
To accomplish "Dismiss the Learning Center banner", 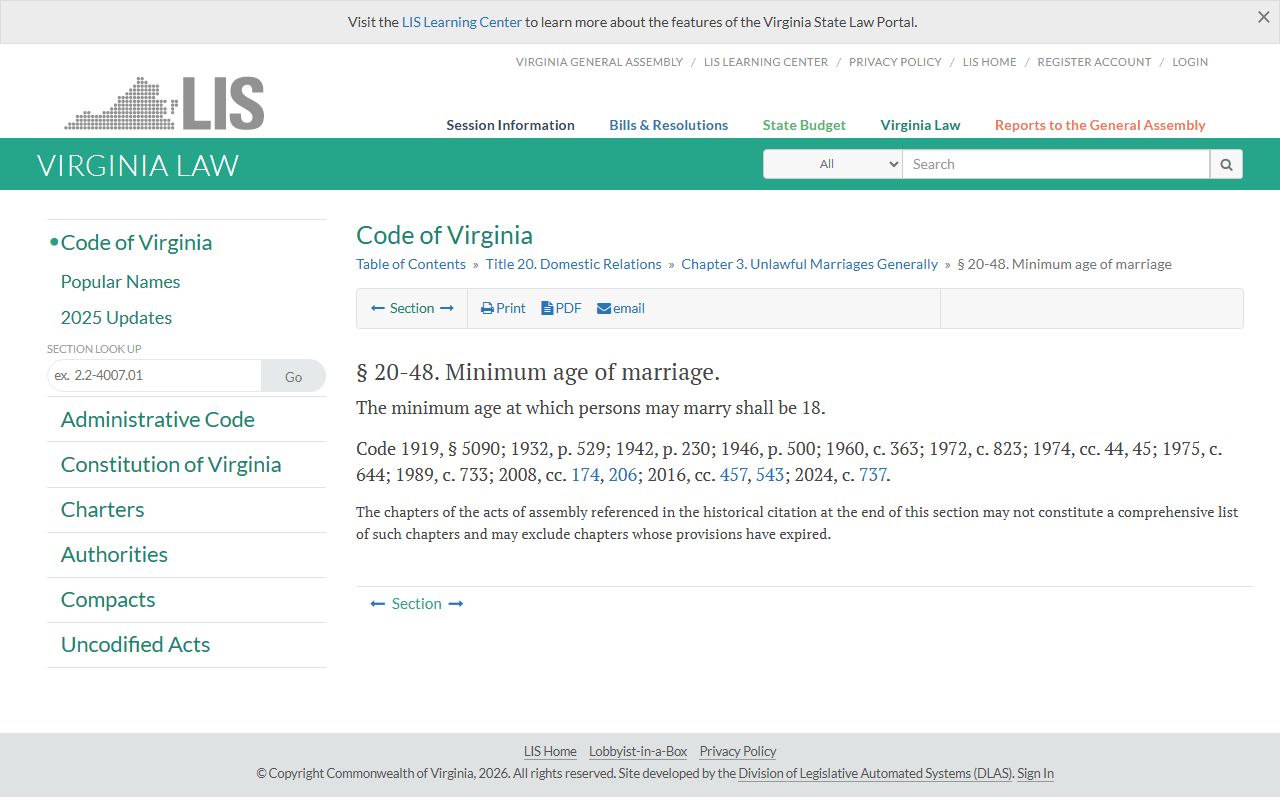I will pyautogui.click(x=1263, y=17).
